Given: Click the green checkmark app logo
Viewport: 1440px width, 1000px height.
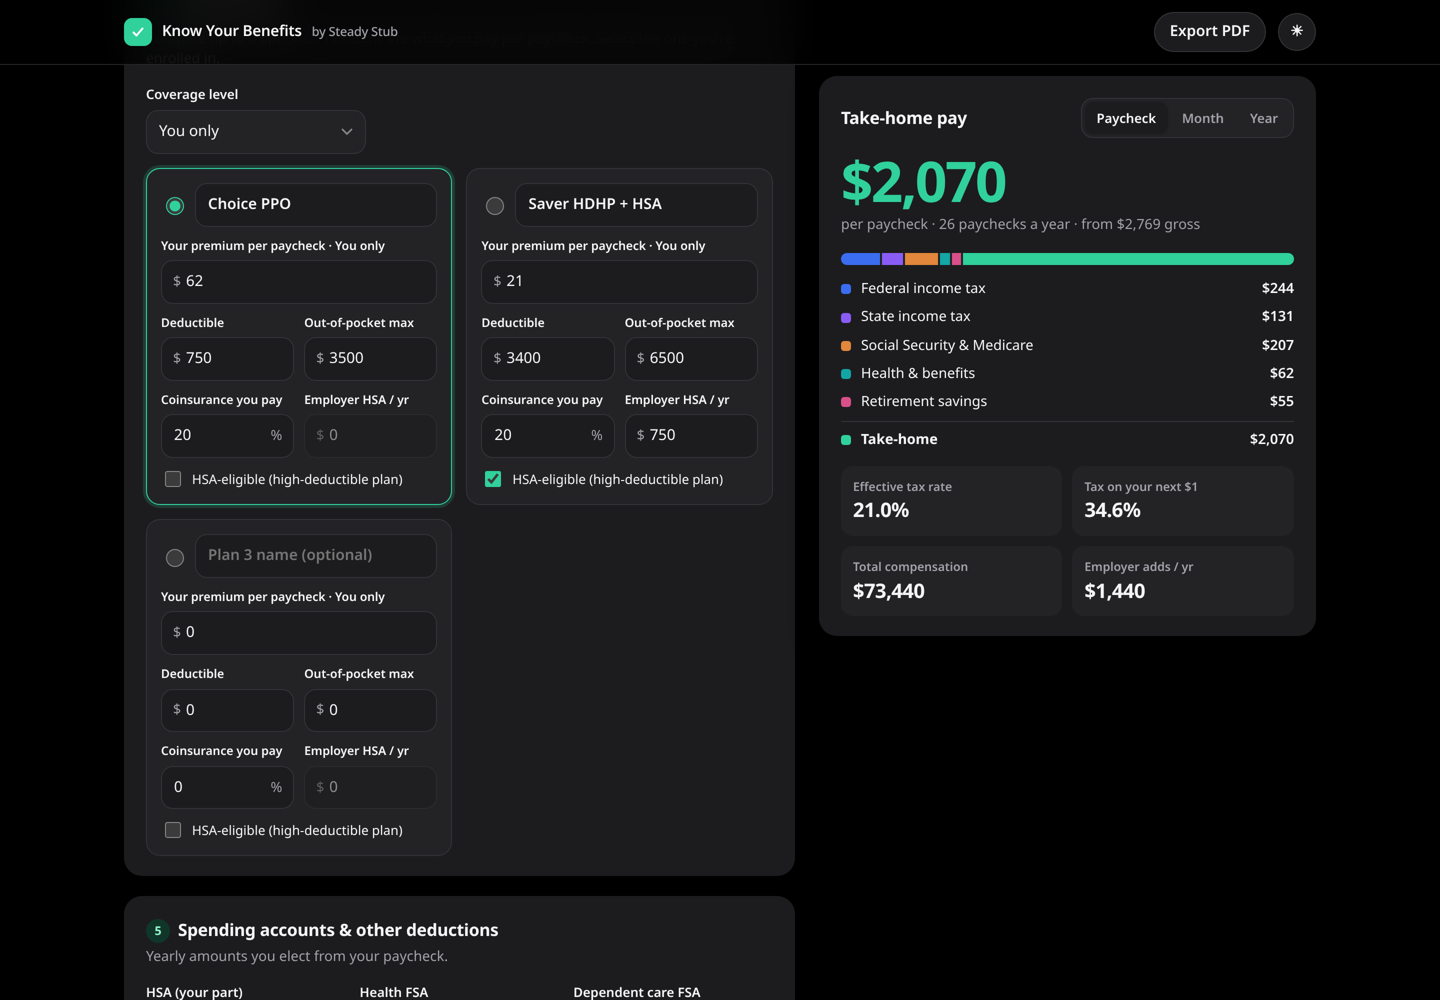Looking at the screenshot, I should (138, 32).
